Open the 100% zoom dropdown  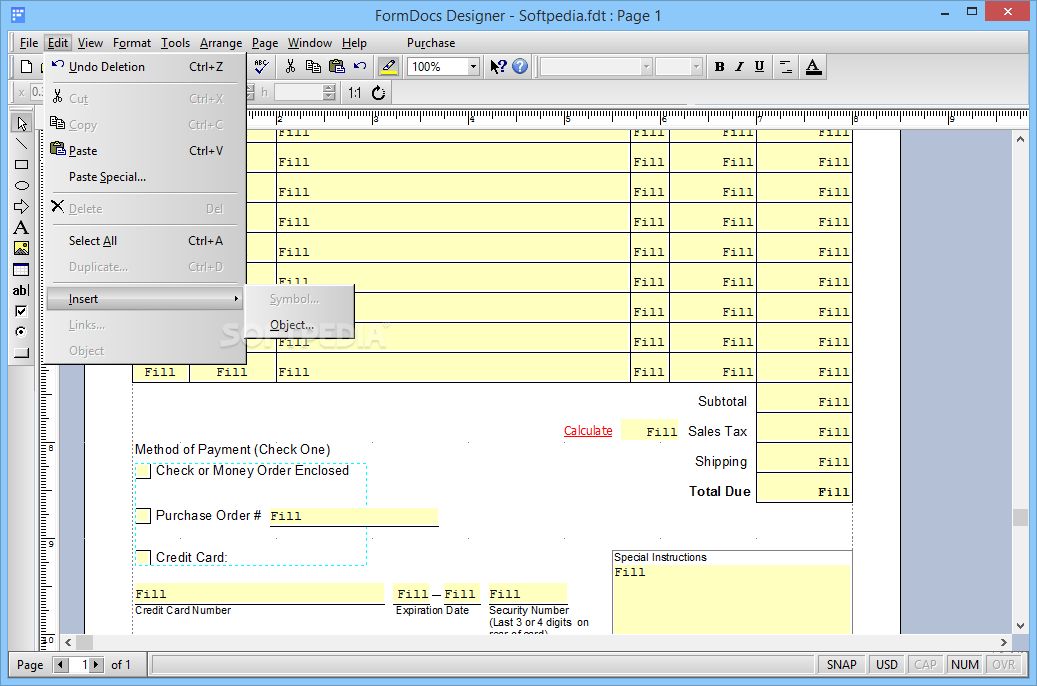[x=473, y=66]
